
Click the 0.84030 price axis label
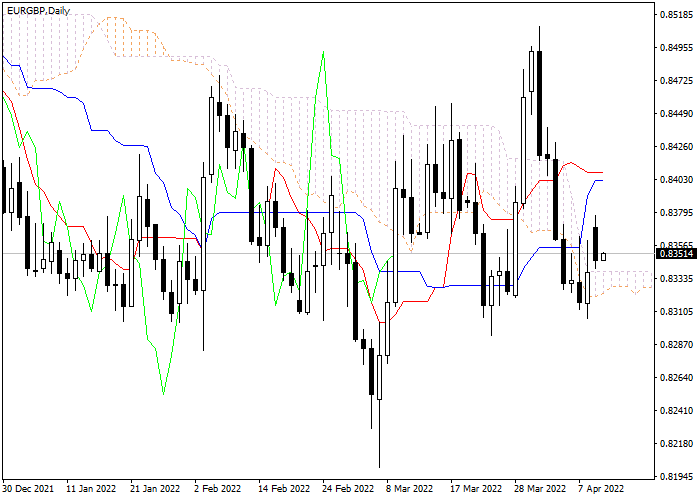click(x=677, y=179)
